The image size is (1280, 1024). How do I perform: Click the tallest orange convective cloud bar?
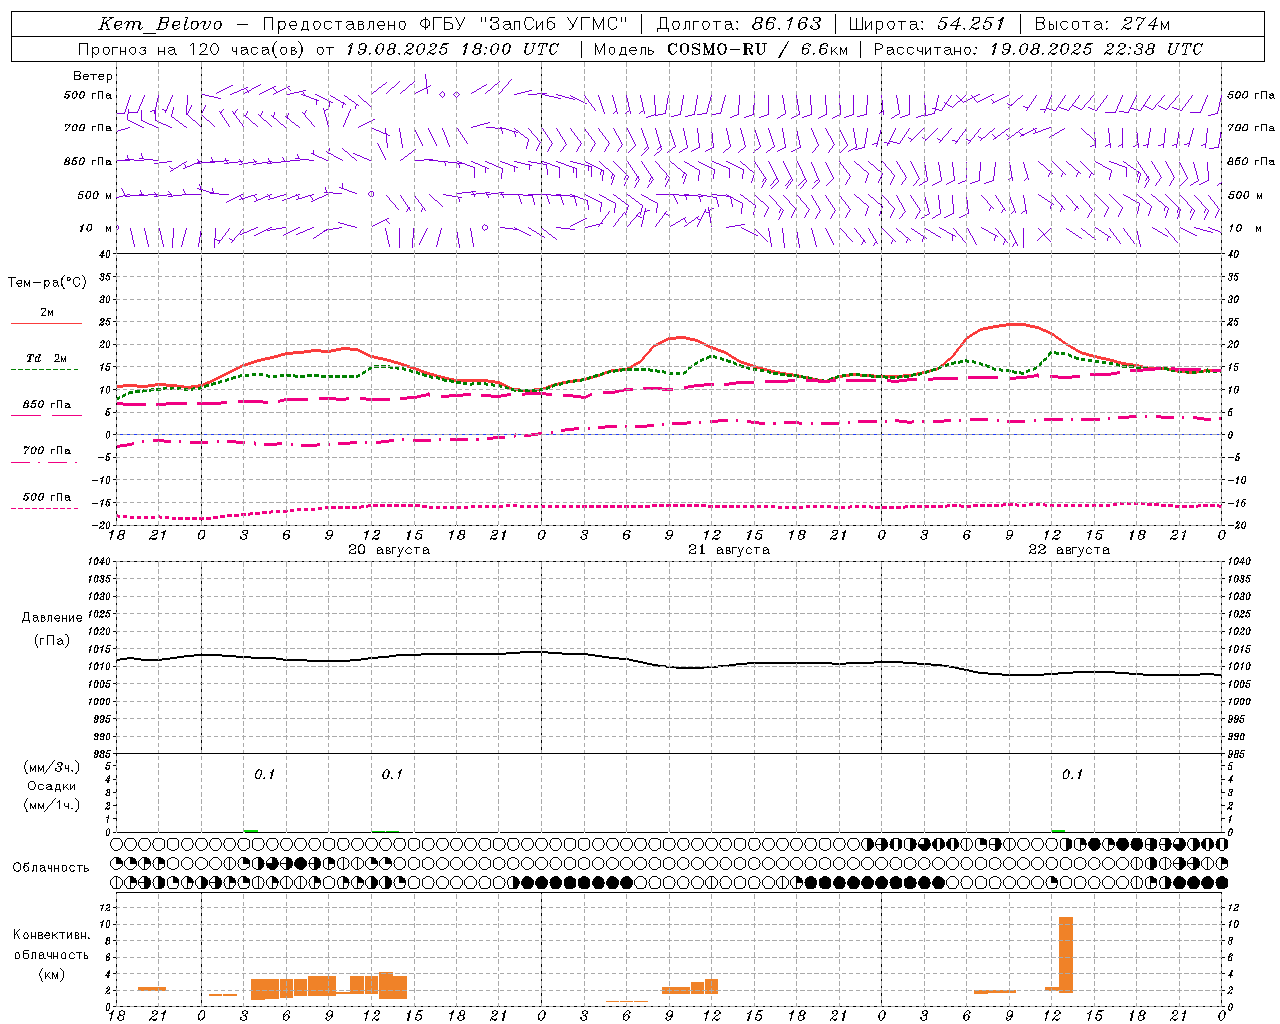point(1066,954)
